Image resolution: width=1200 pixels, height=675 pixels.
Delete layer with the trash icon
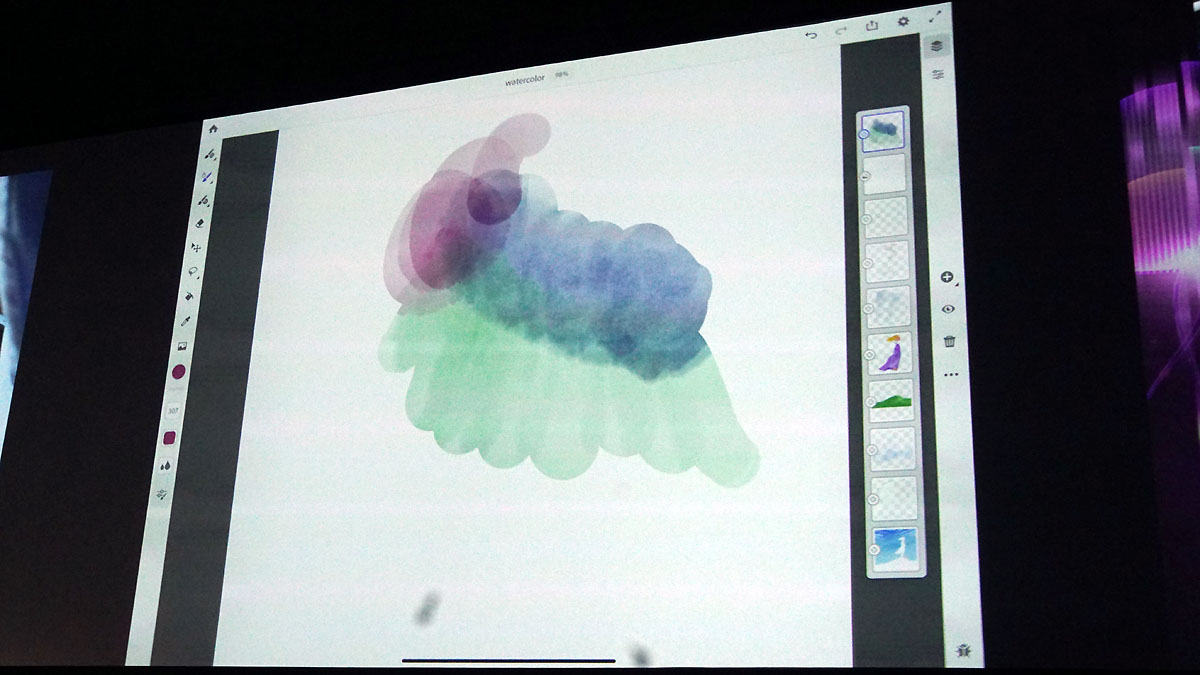coord(949,341)
